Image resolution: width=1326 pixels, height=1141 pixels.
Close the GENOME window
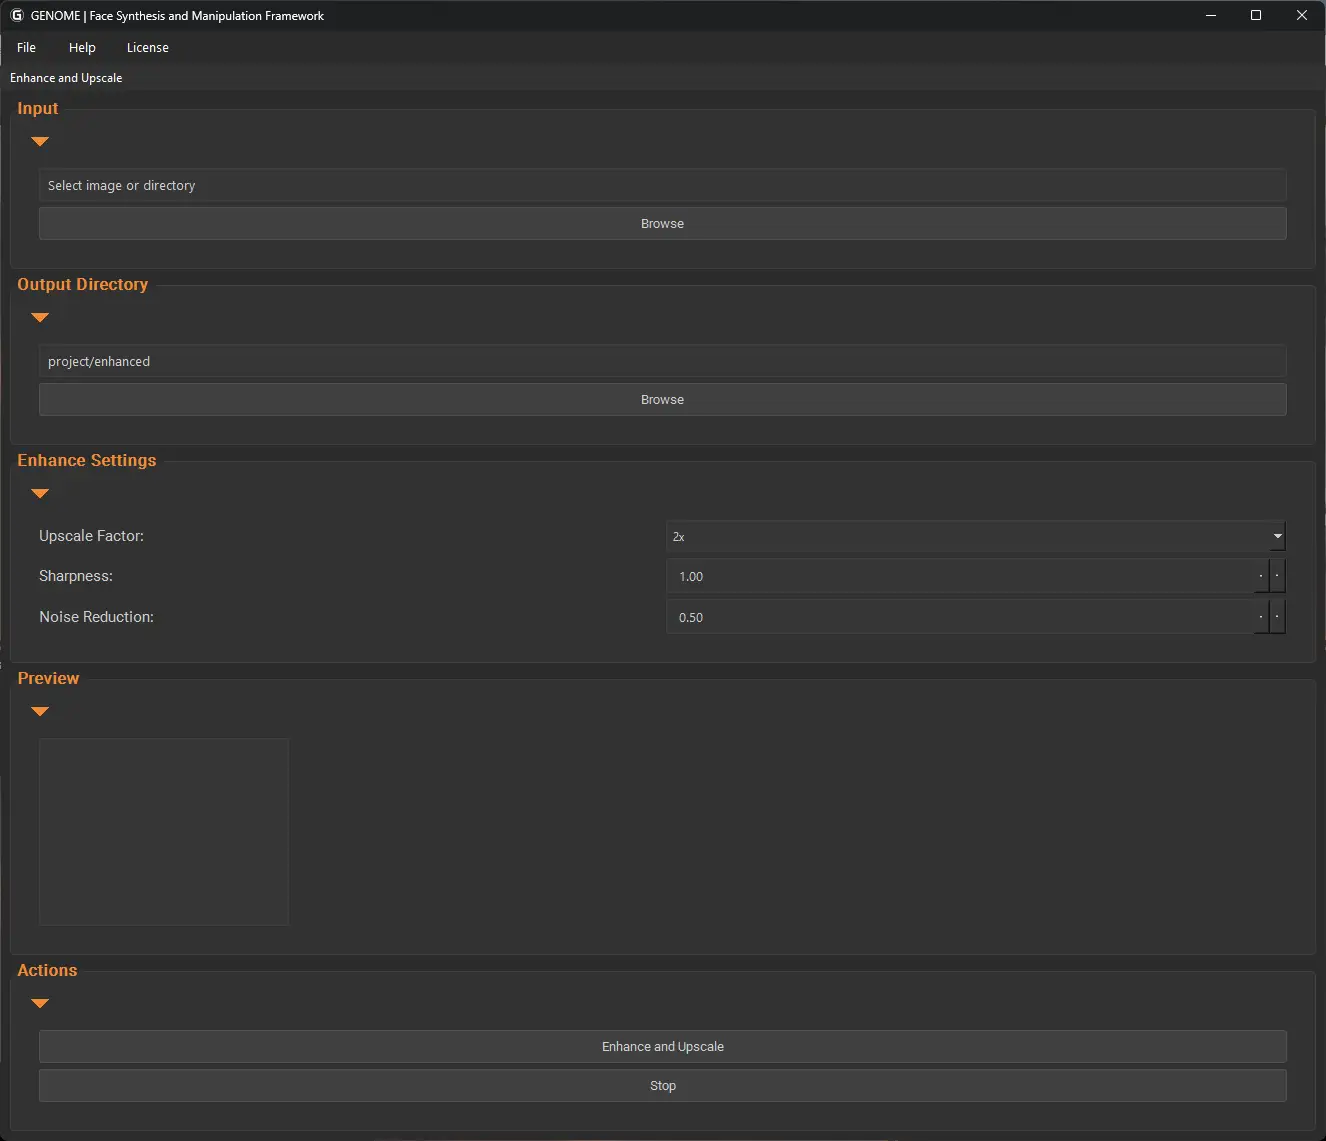click(1302, 15)
